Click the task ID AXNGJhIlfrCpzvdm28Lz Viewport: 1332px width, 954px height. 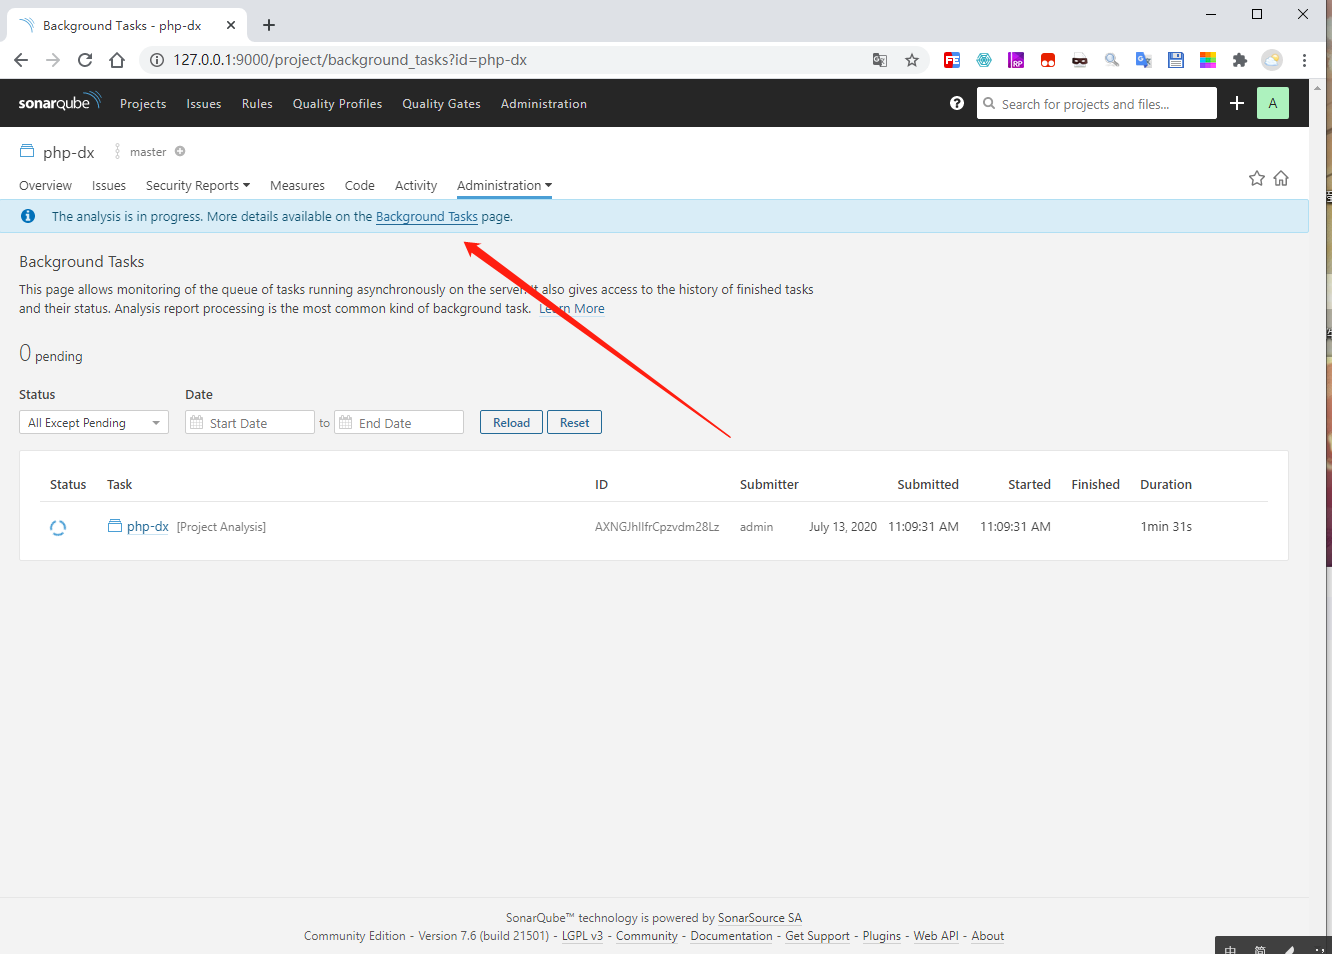coord(657,527)
